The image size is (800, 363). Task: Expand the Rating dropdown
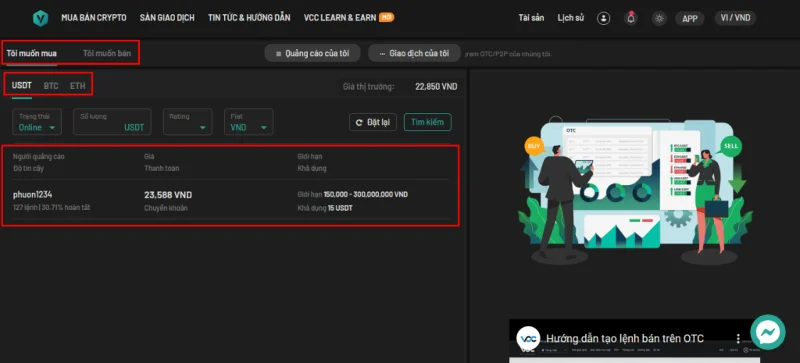pos(188,122)
